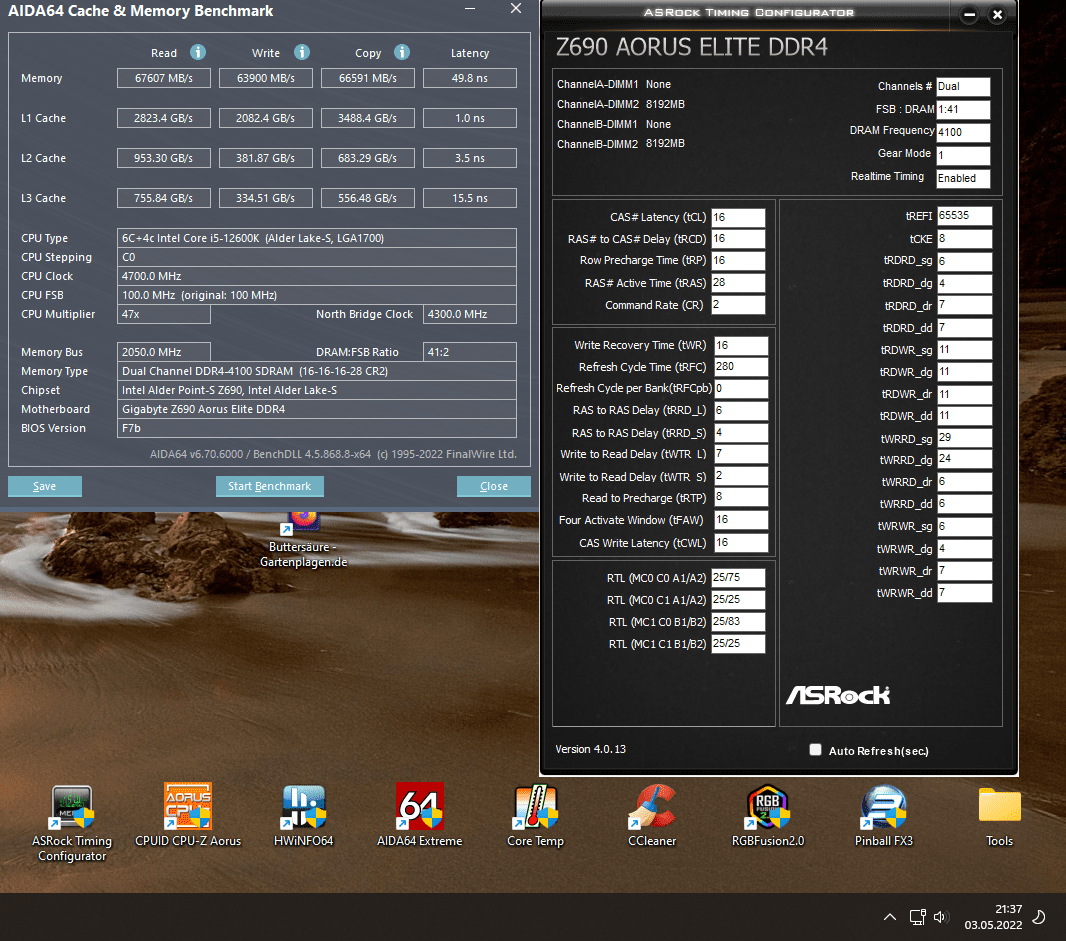Click Memory Latency value 49.8 ns
This screenshot has height=941, width=1066.
coord(470,78)
